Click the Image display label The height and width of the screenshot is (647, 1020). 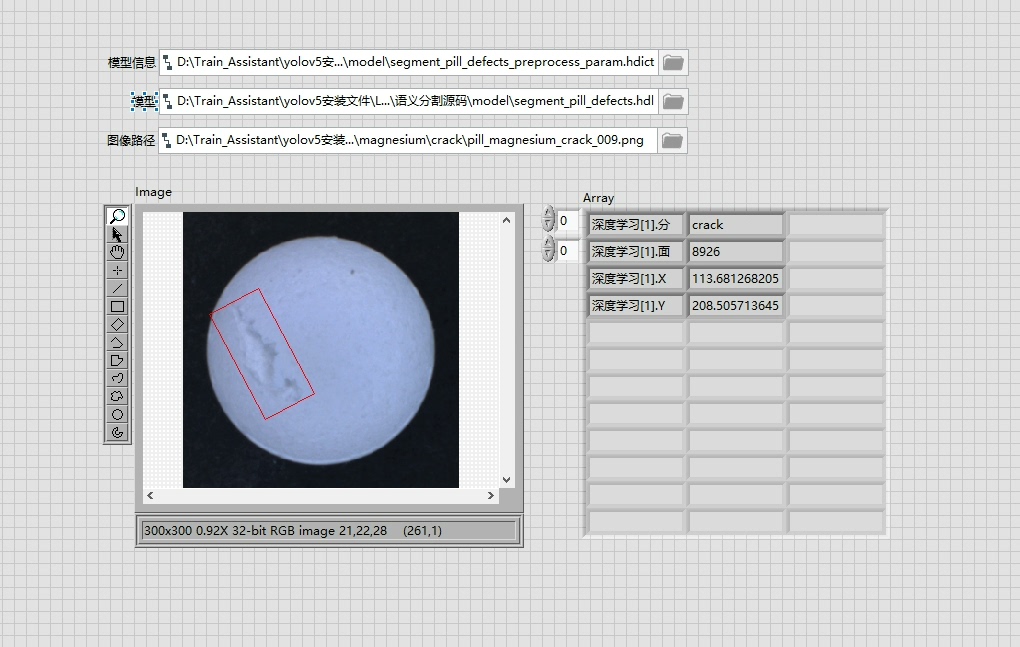click(x=154, y=192)
